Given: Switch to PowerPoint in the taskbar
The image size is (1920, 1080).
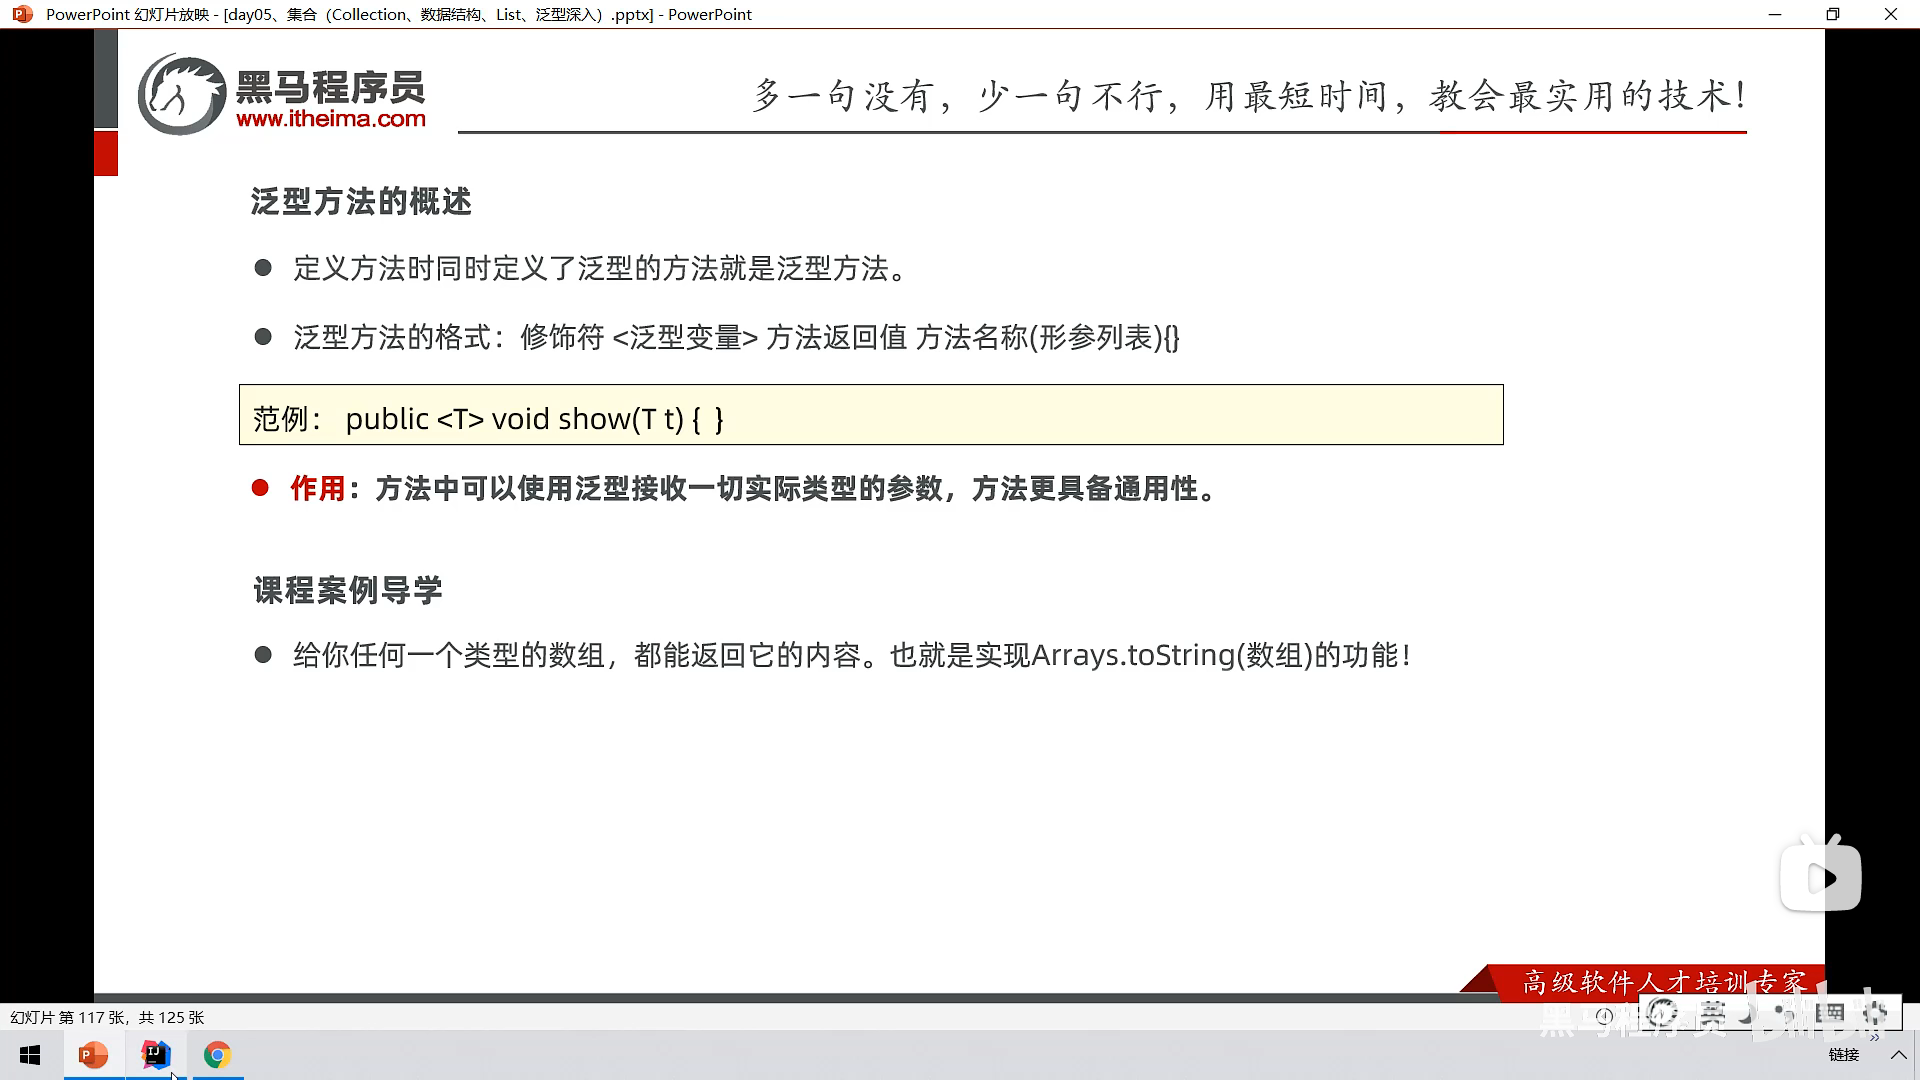Looking at the screenshot, I should coord(93,1055).
